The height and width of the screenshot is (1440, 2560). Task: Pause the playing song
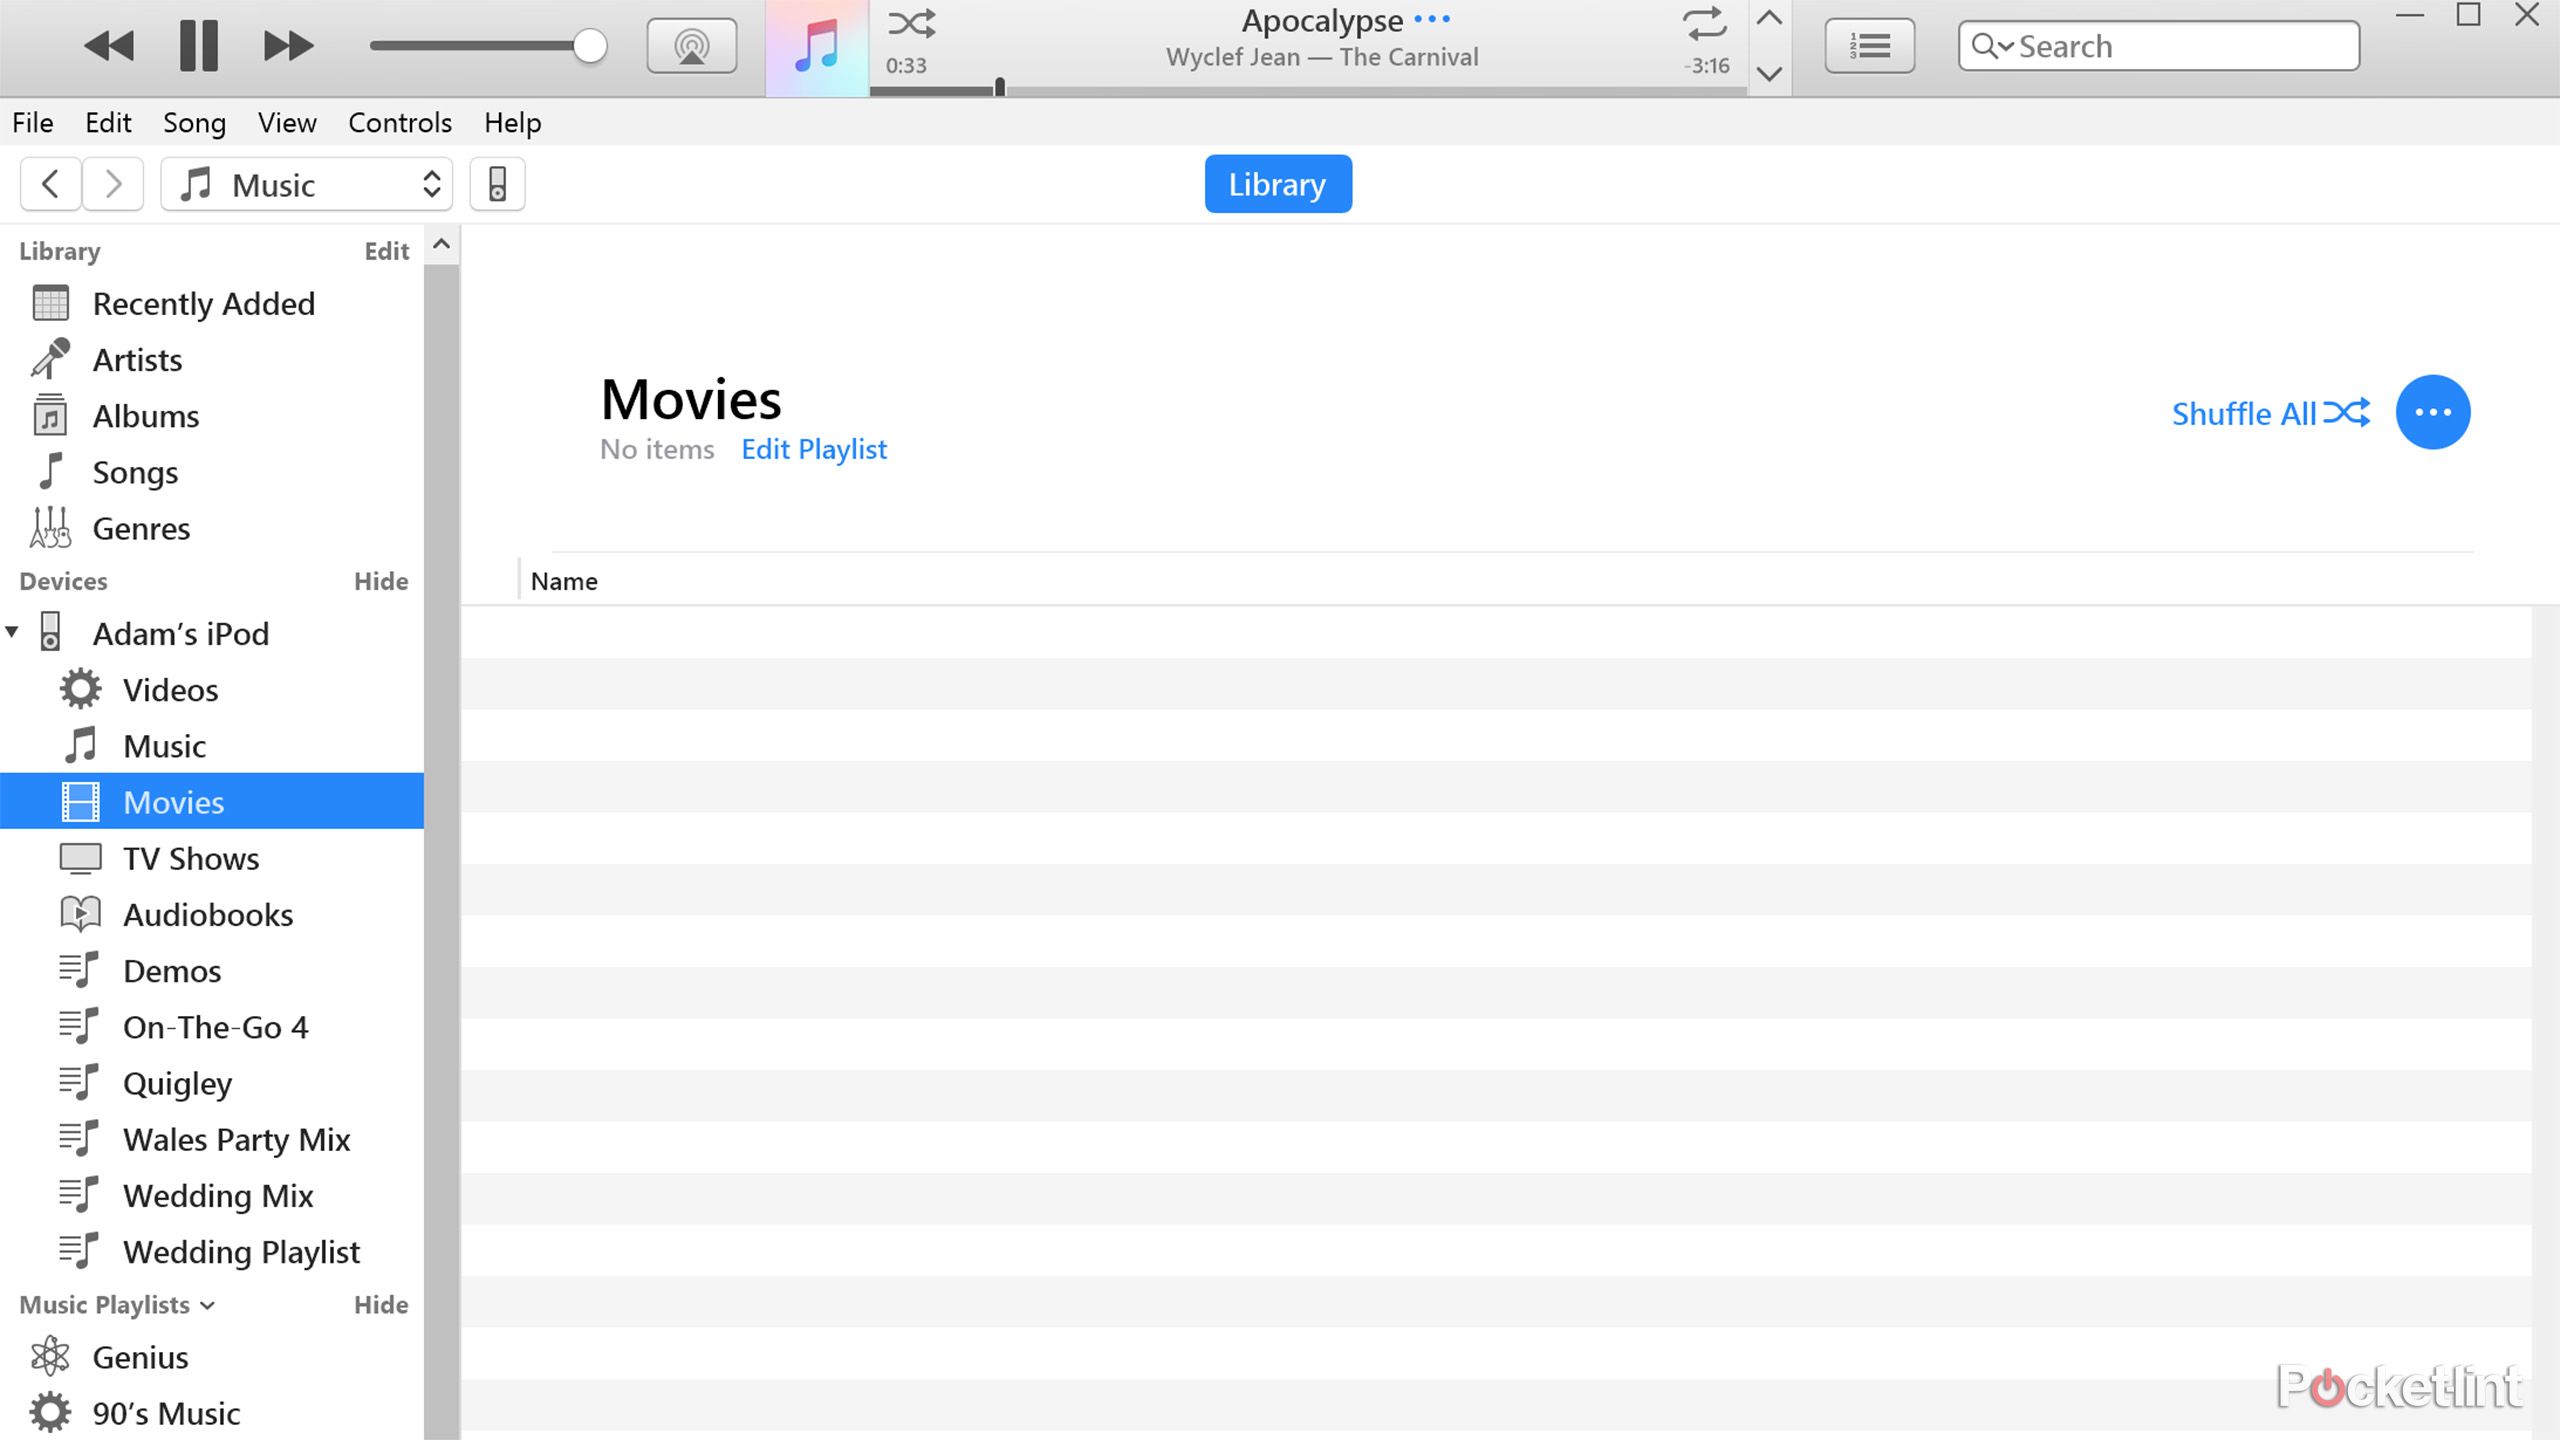(x=198, y=46)
